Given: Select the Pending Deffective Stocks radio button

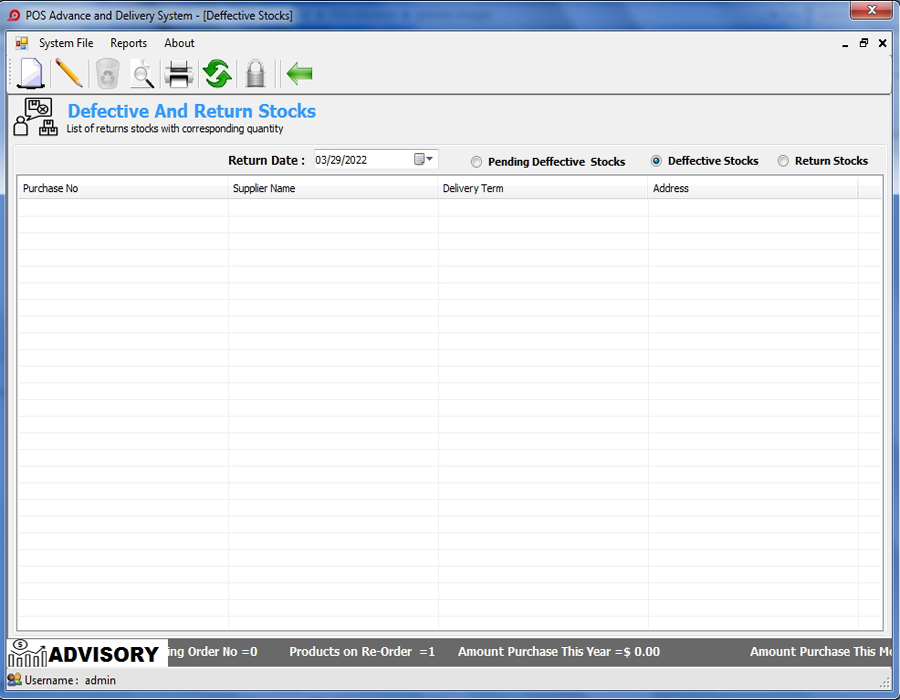Looking at the screenshot, I should coord(477,161).
